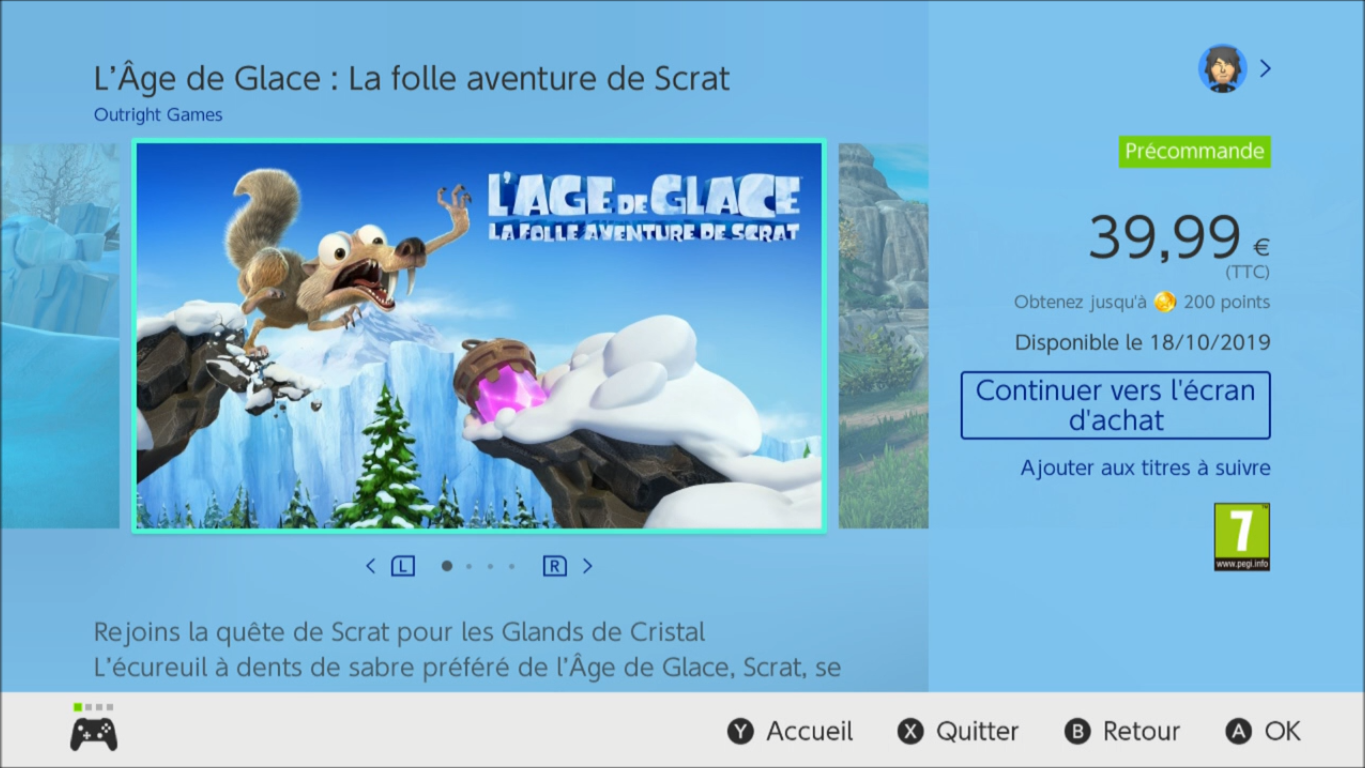Click Continuer vers l'écran d'achat button
This screenshot has height=768, width=1365.
click(x=1115, y=405)
